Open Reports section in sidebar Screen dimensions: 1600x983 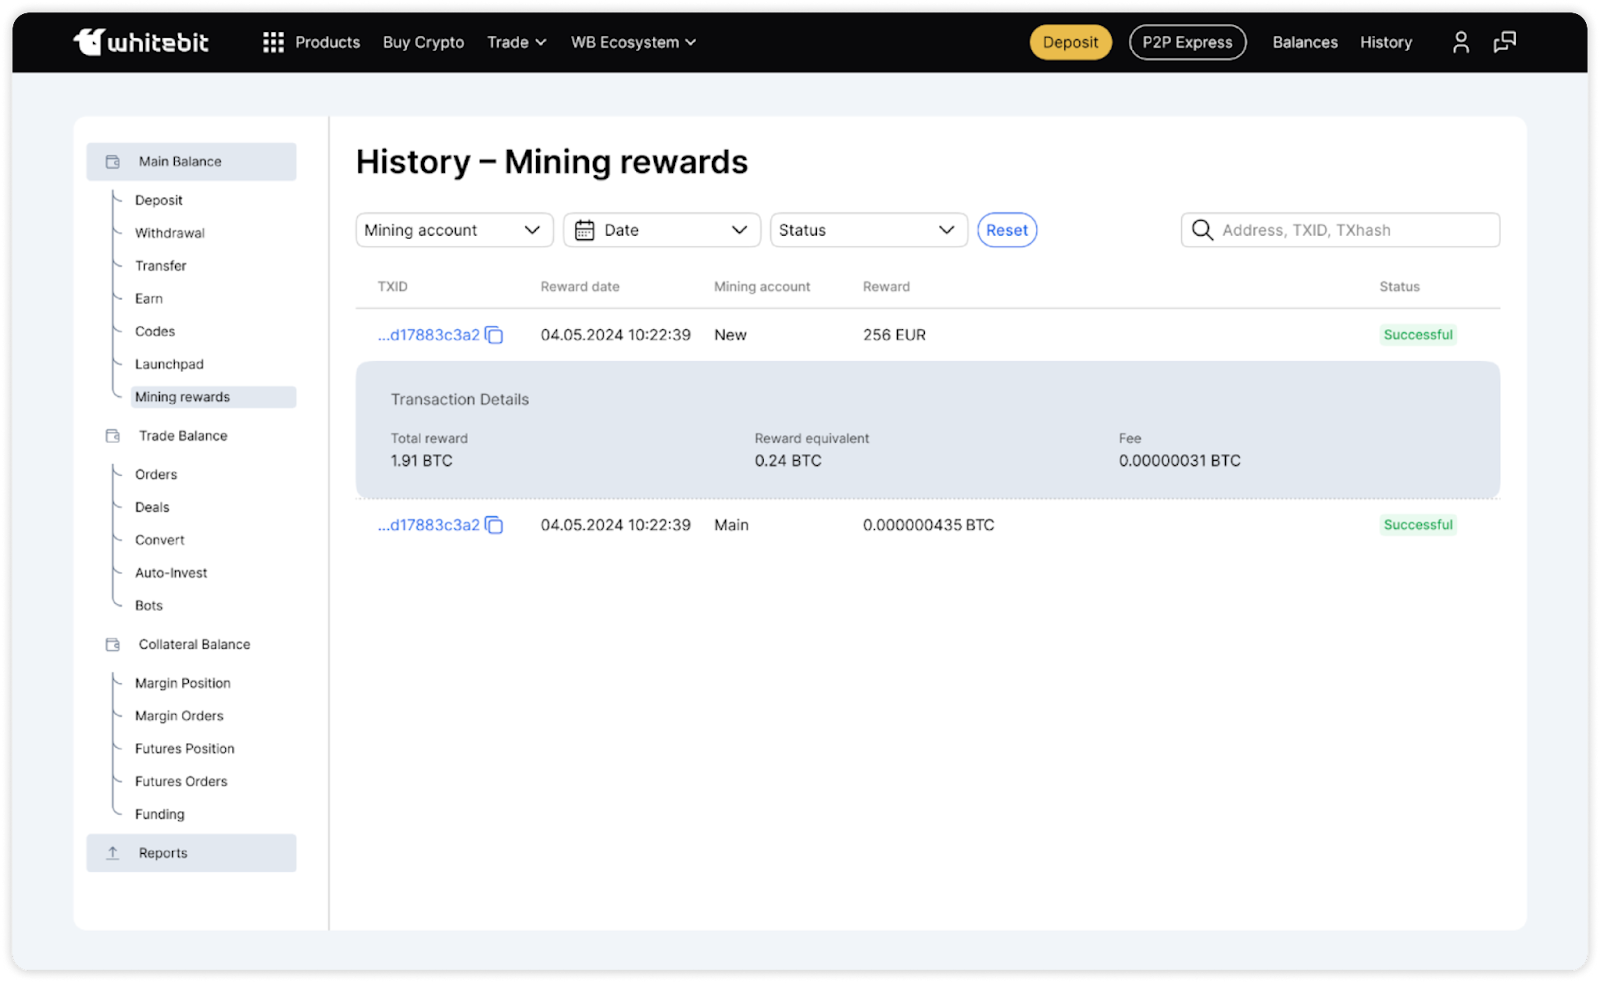163,853
